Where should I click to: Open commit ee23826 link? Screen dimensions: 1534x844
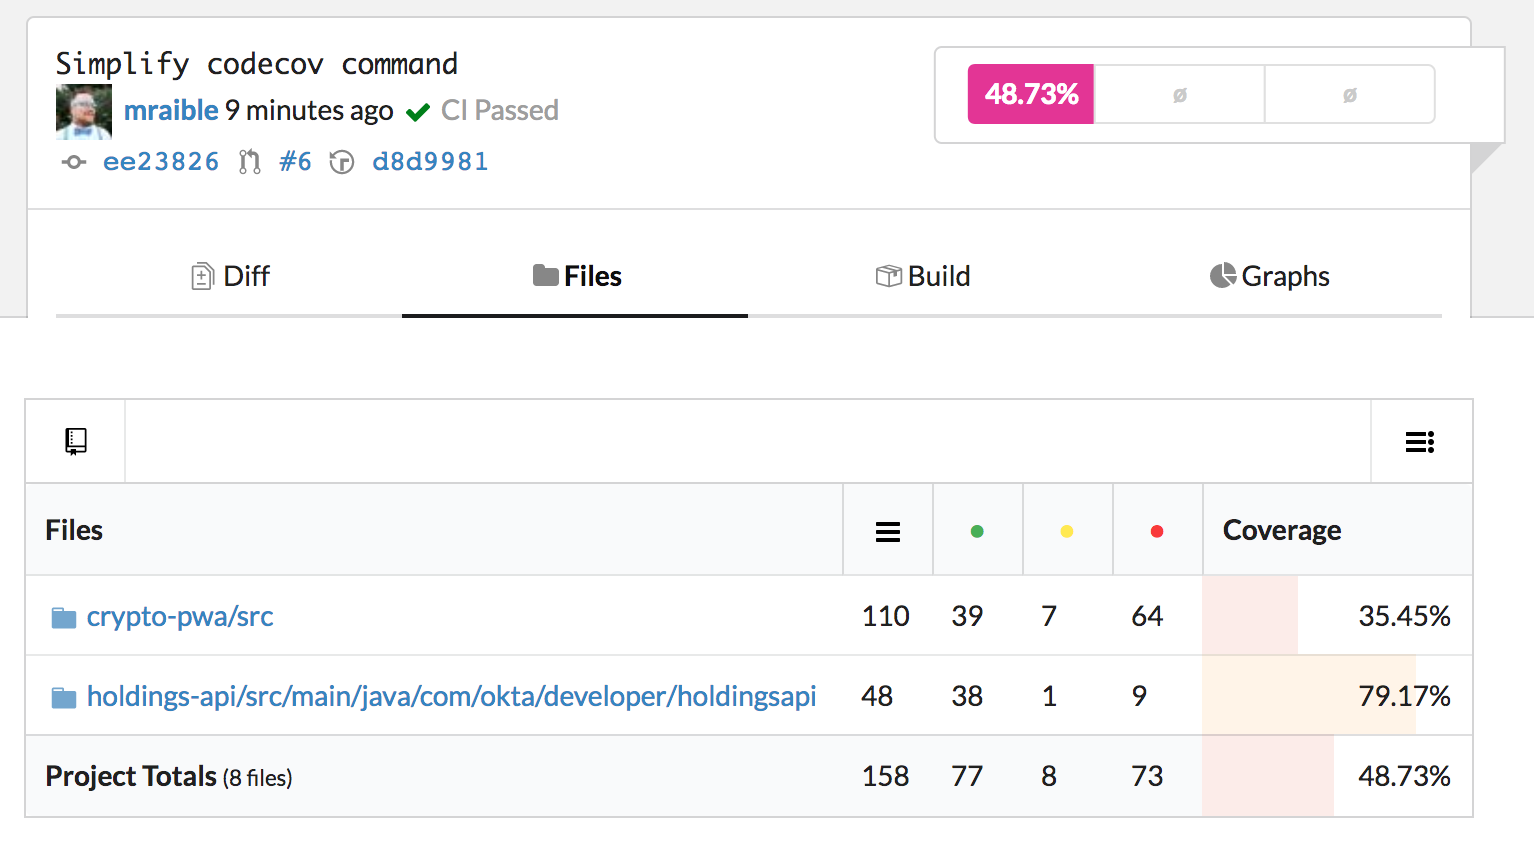[160, 162]
